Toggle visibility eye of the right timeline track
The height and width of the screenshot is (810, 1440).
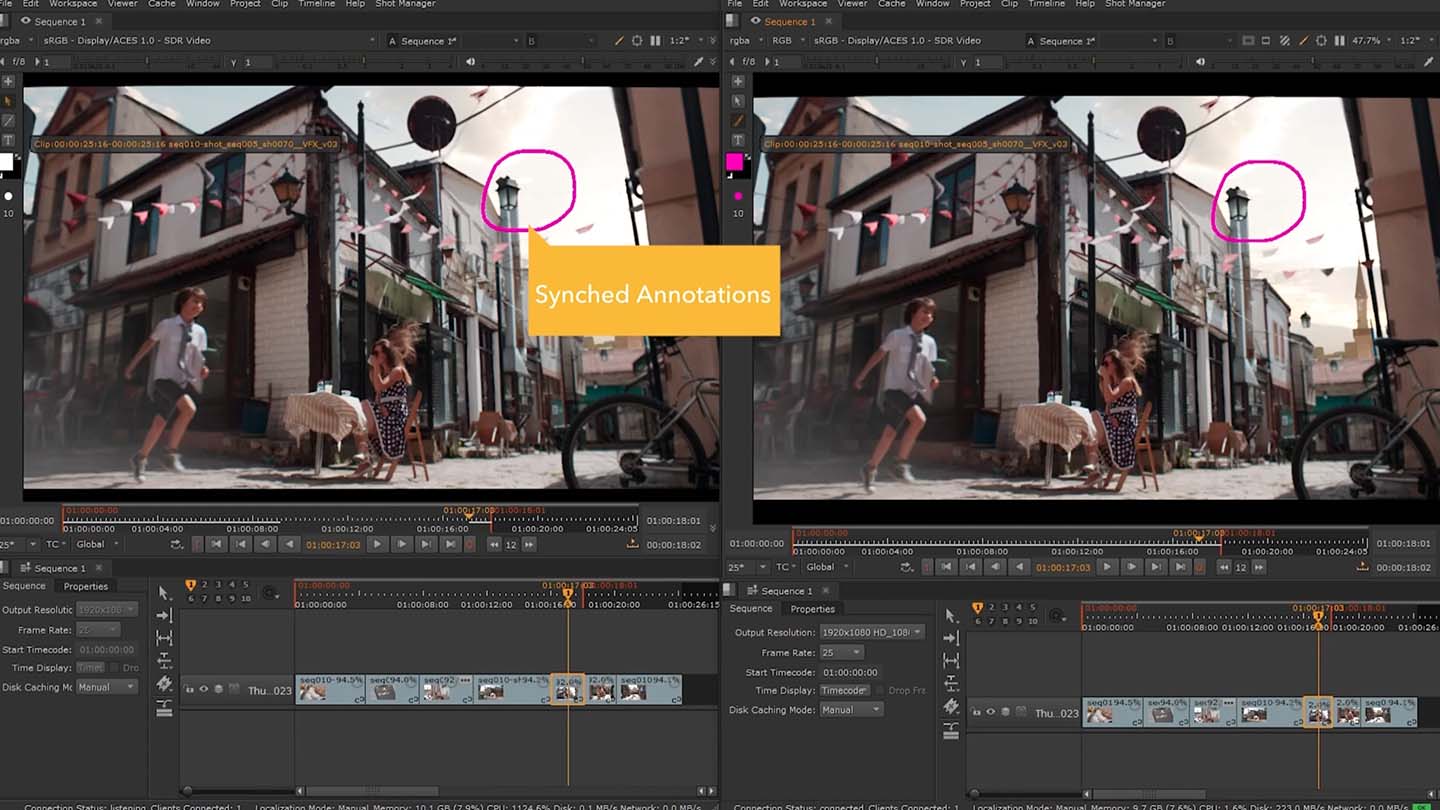click(991, 713)
